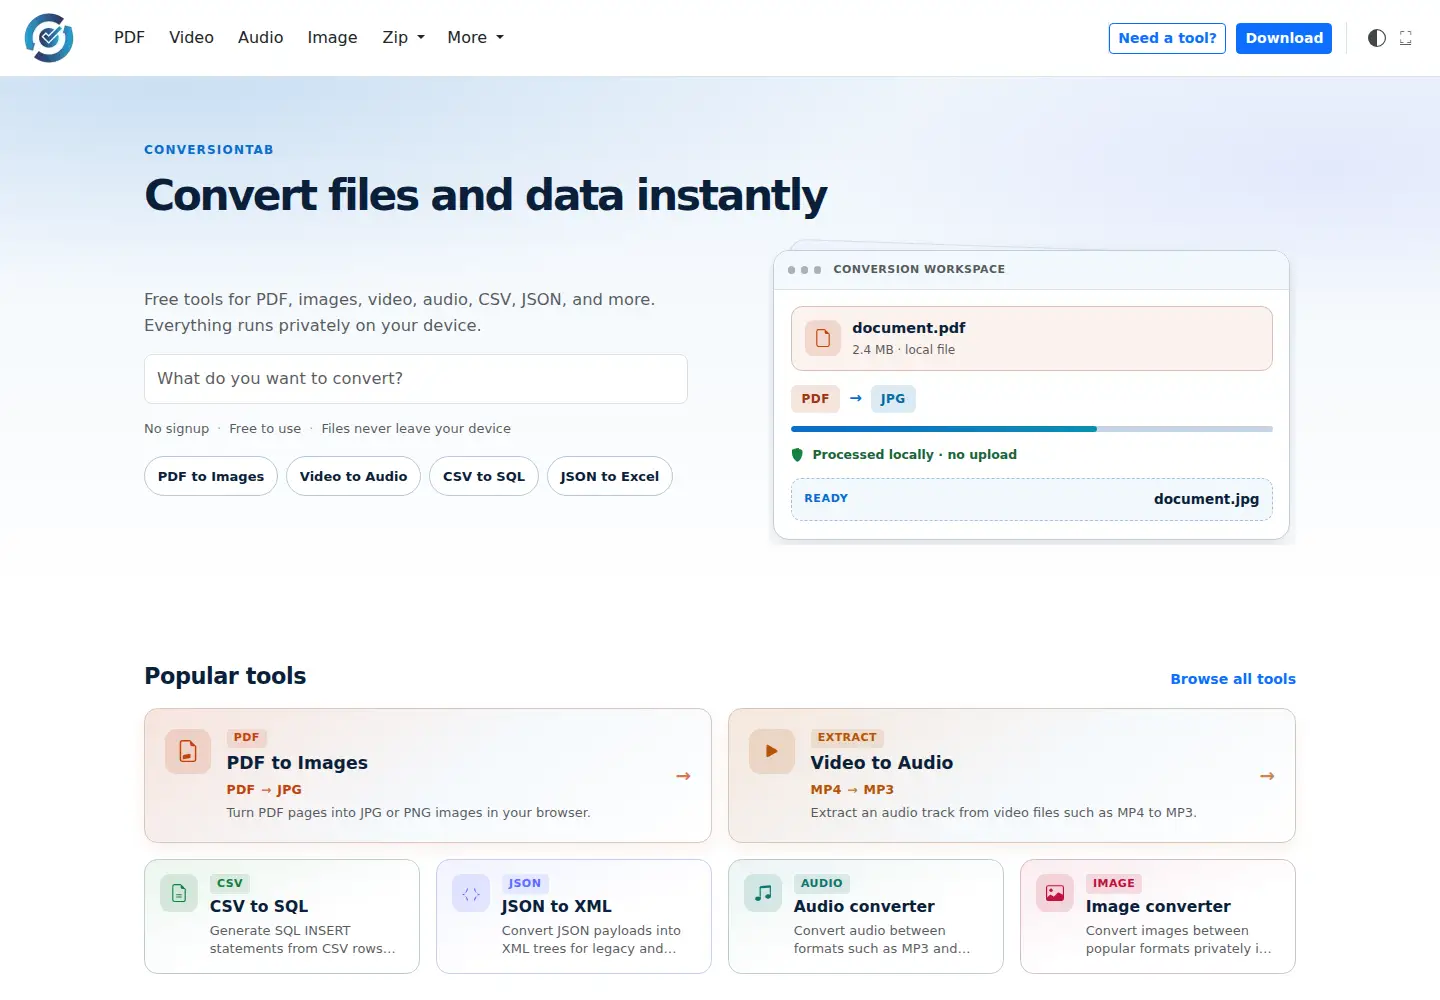The width and height of the screenshot is (1440, 1000).
Task: Open the JSON to XML tool title
Action: pos(557,906)
